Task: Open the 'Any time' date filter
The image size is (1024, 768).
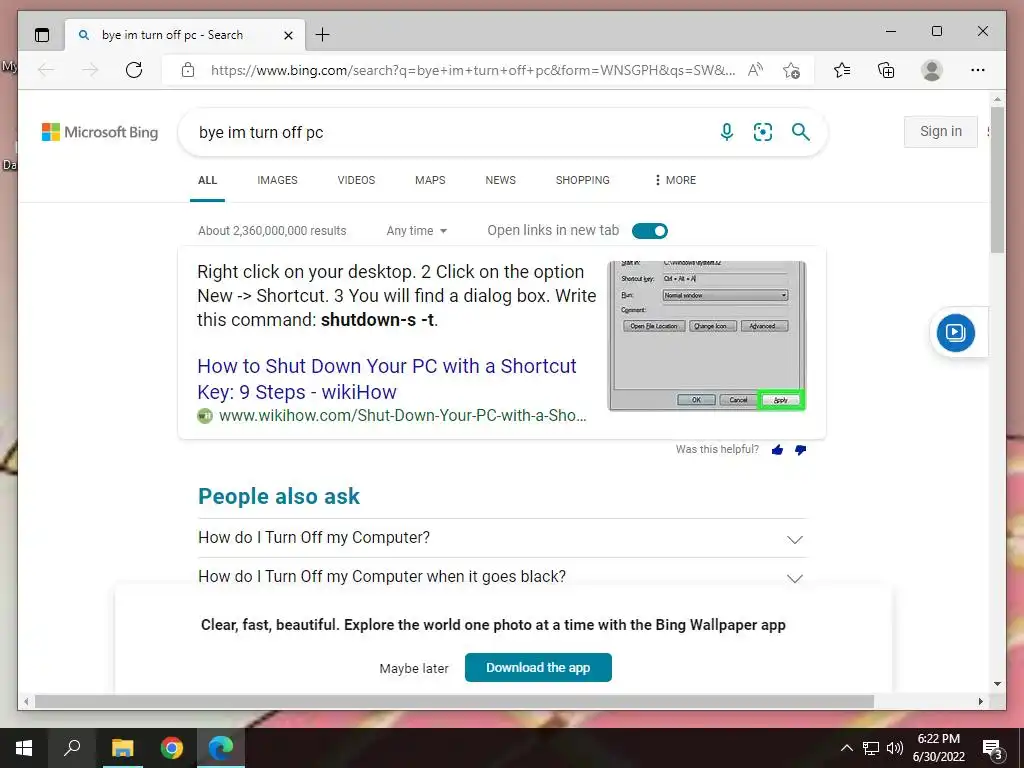Action: pyautogui.click(x=417, y=231)
